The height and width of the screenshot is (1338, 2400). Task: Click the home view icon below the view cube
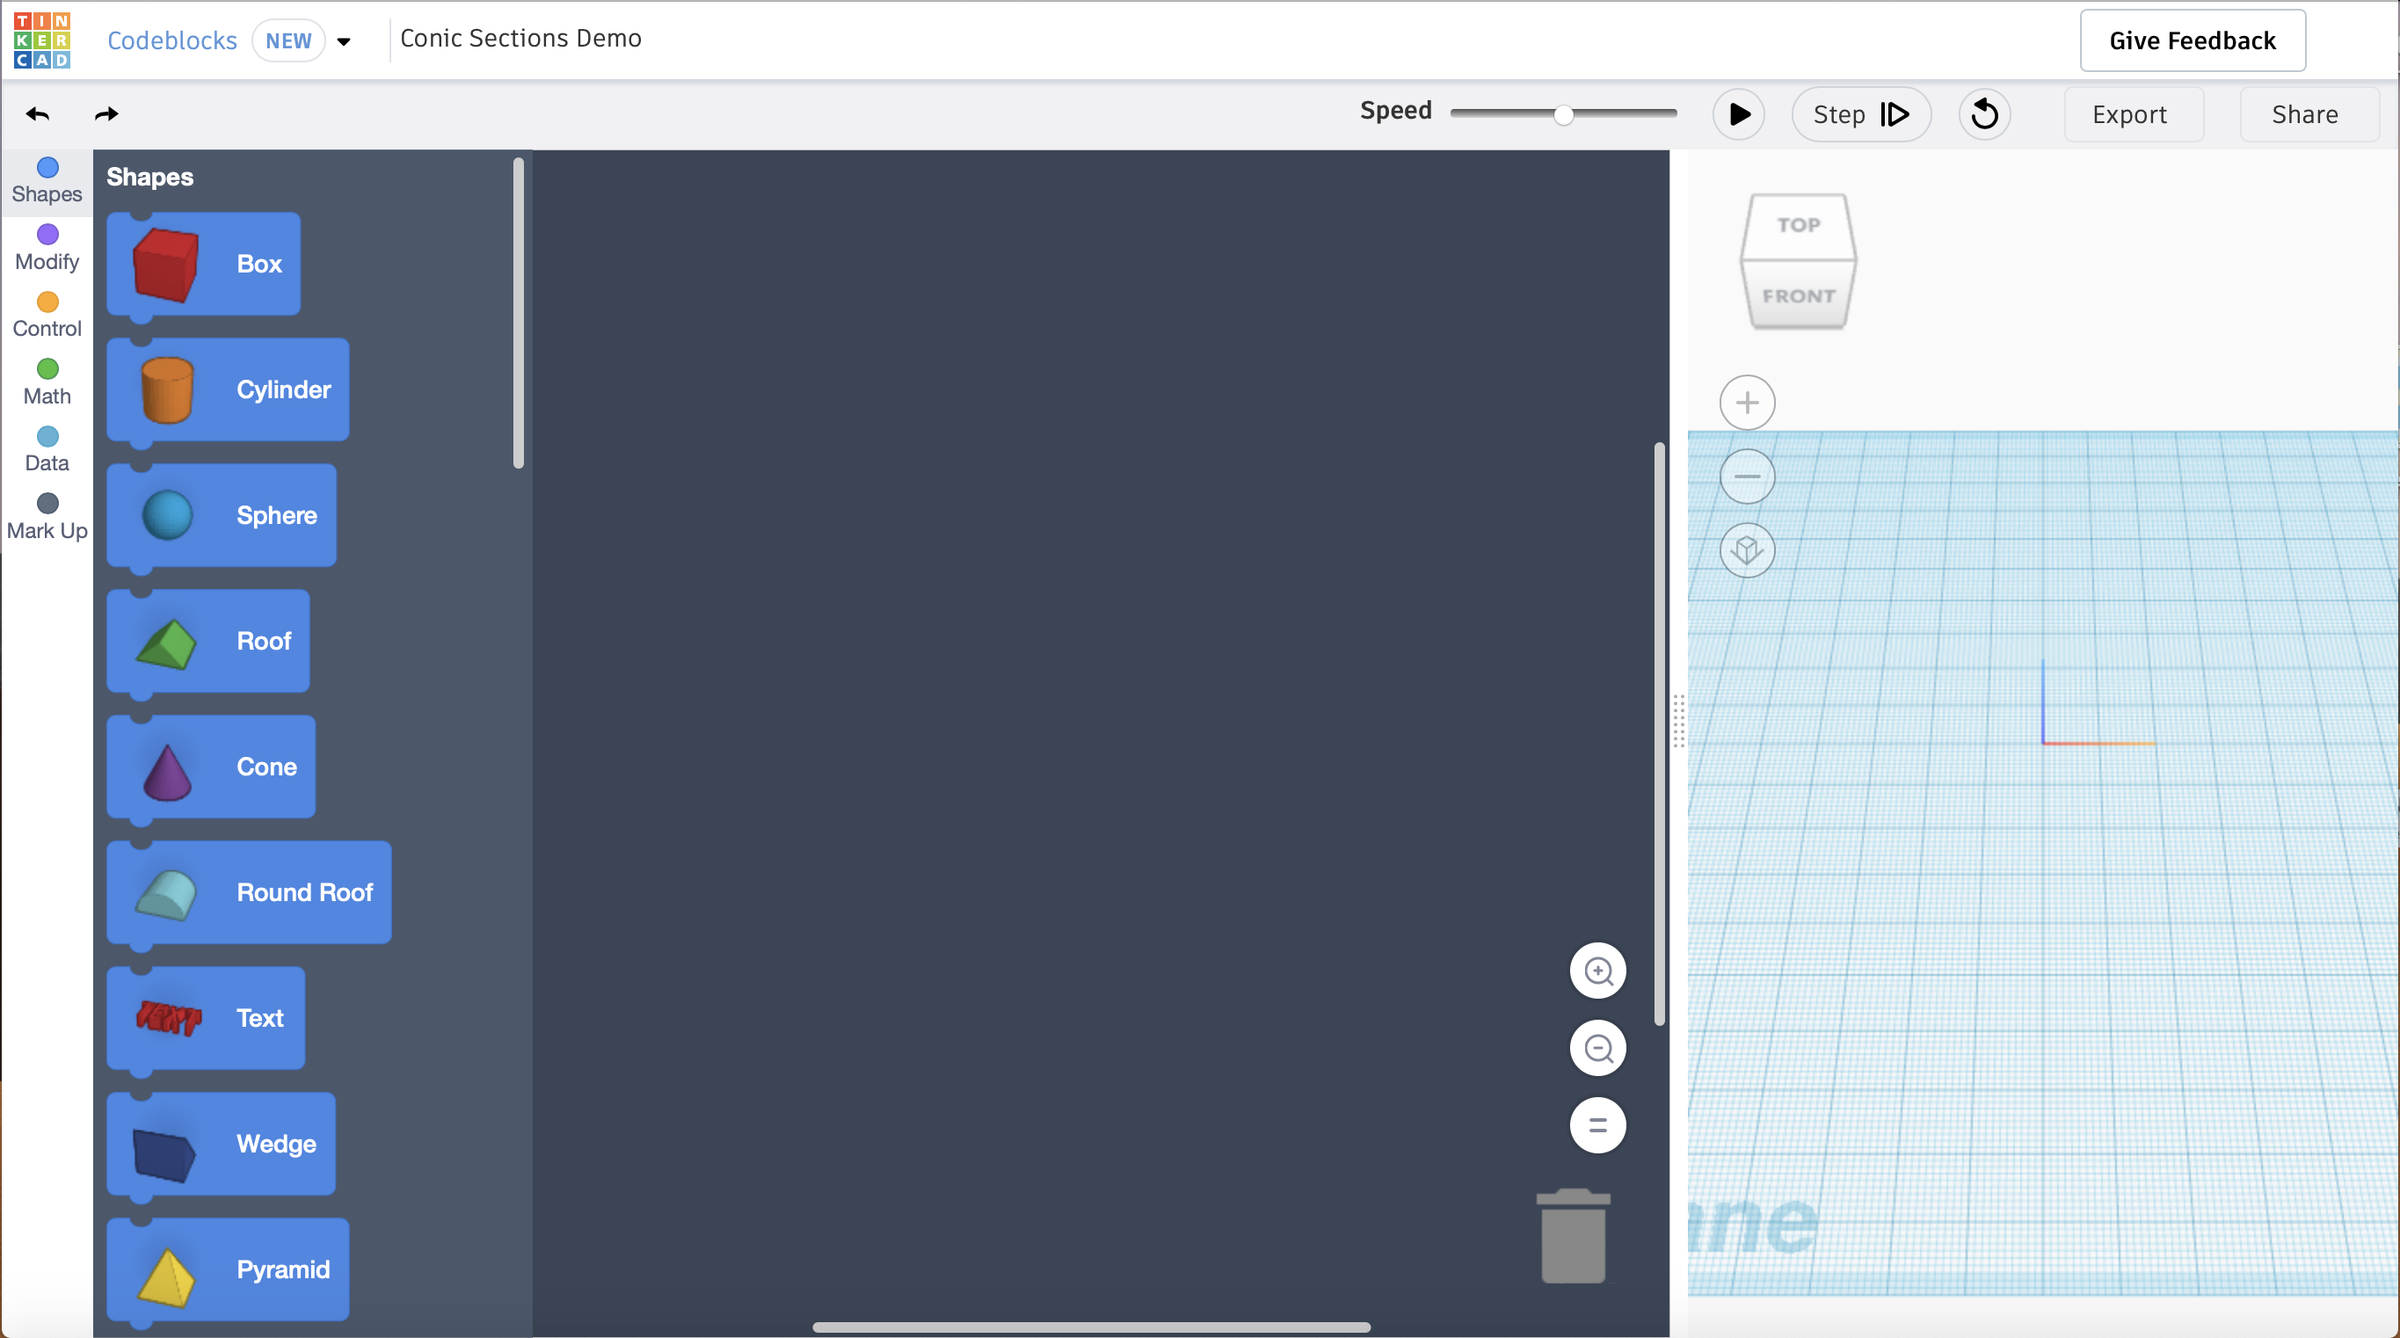tap(1747, 550)
